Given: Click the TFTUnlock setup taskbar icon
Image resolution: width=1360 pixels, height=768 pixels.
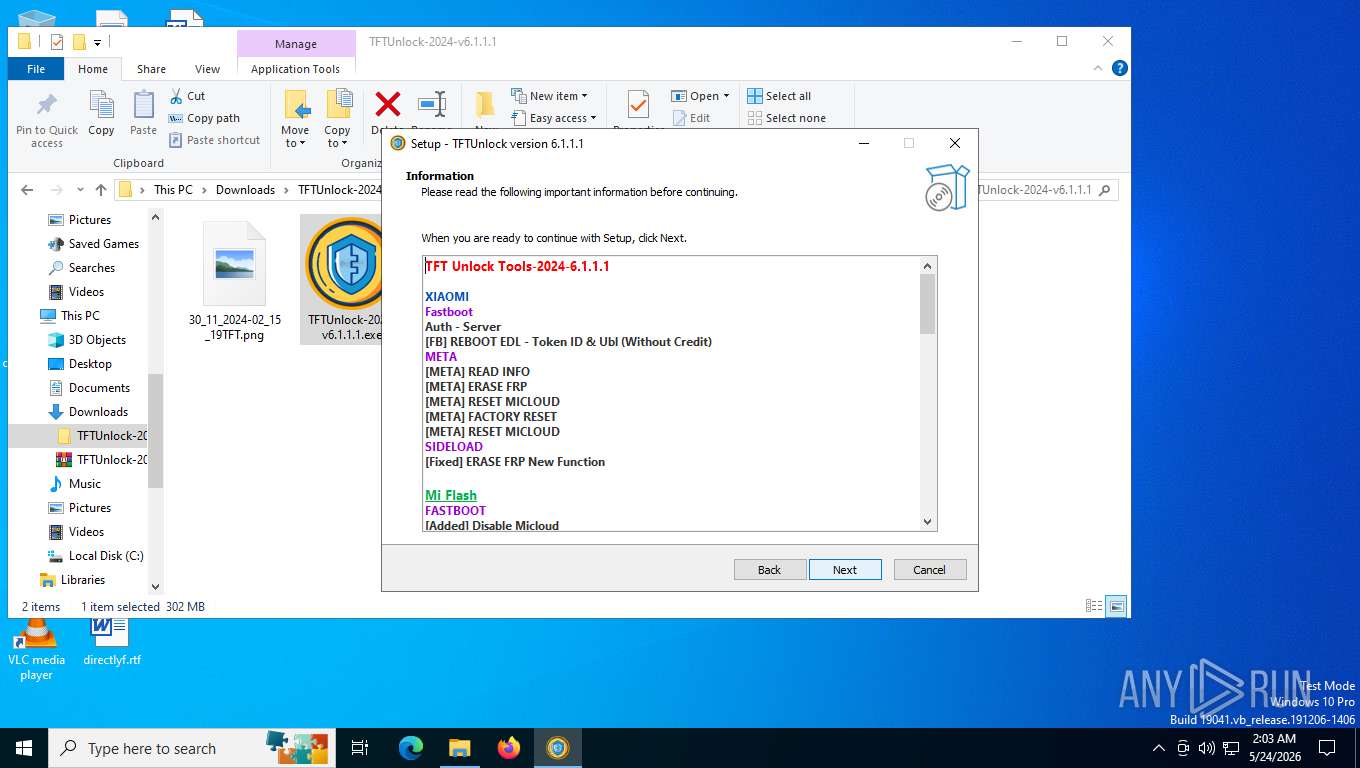Looking at the screenshot, I should pyautogui.click(x=558, y=748).
